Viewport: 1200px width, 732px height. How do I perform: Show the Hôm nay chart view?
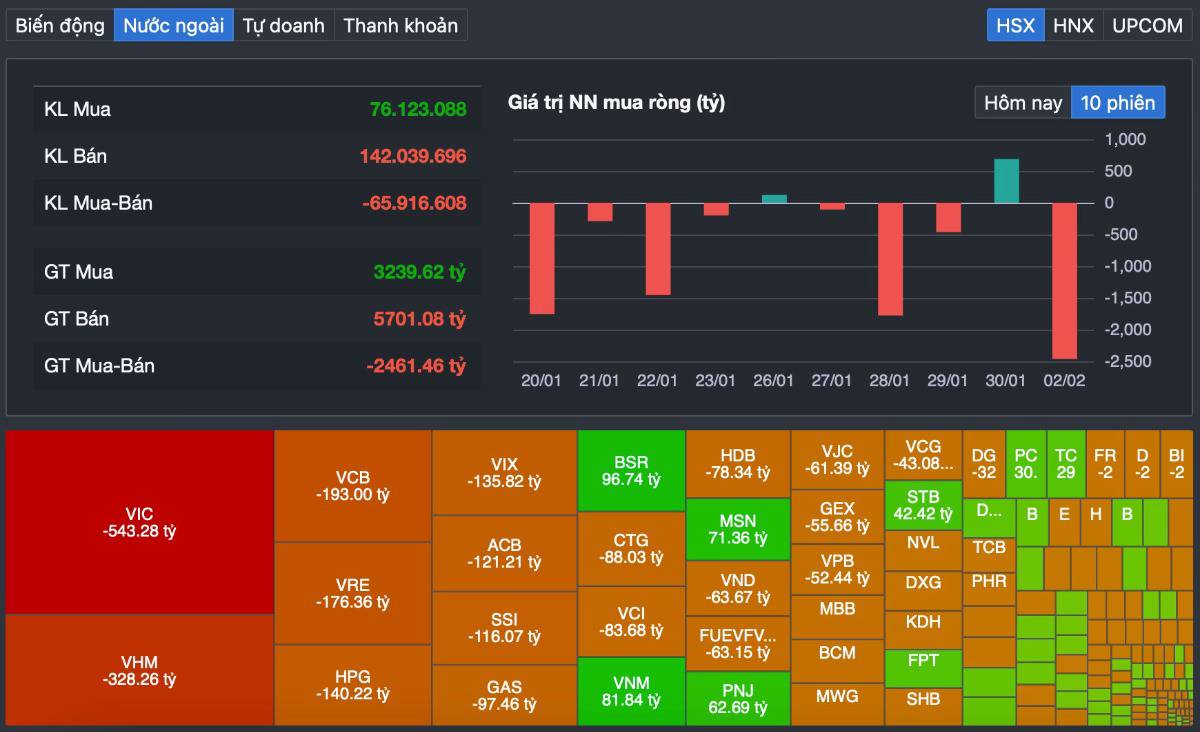(x=1023, y=102)
